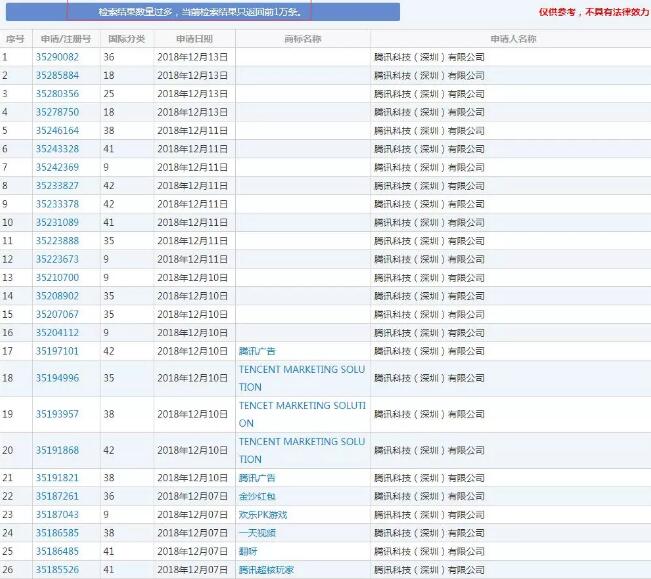651x579 pixels.
Task: Open application number 35210700
Action: click(57, 277)
